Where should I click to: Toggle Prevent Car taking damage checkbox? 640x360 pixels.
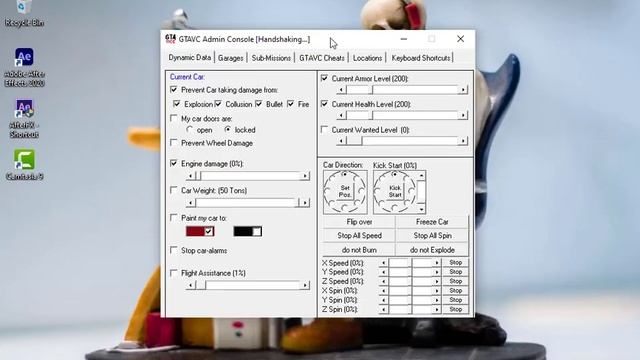pyautogui.click(x=174, y=89)
